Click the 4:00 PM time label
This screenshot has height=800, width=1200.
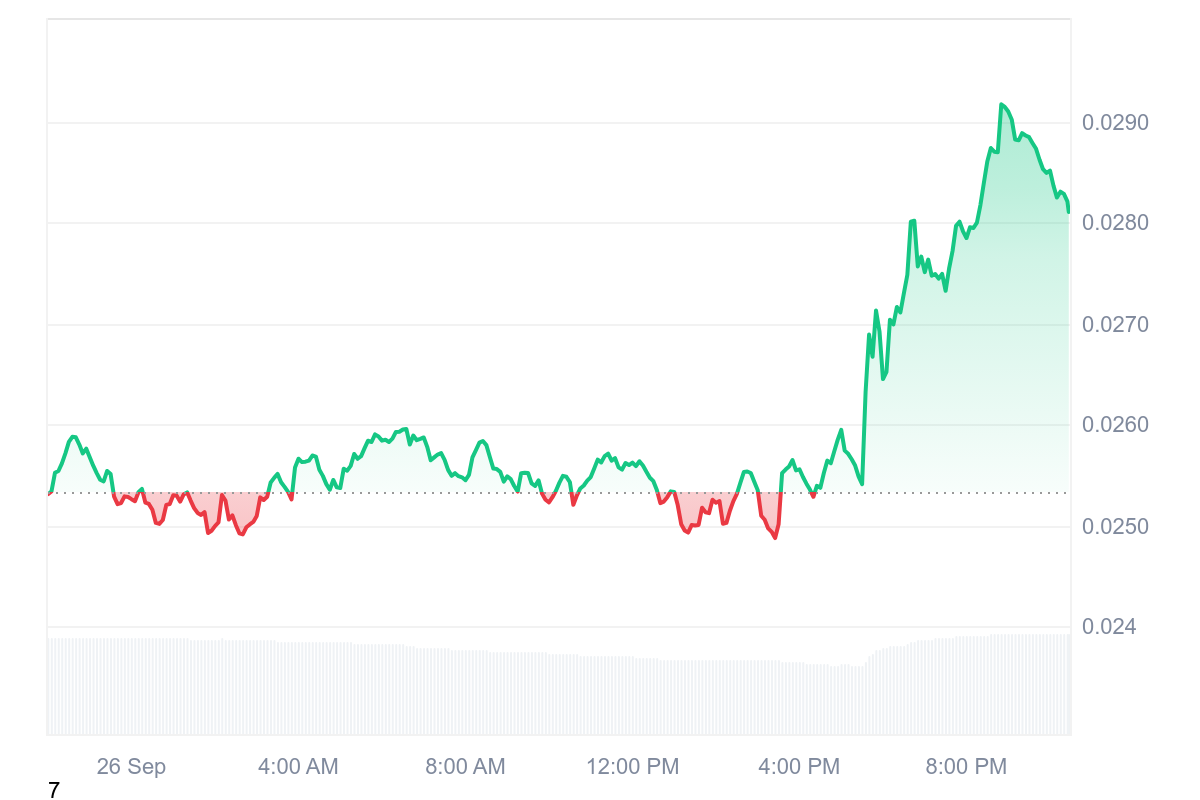[x=799, y=767]
